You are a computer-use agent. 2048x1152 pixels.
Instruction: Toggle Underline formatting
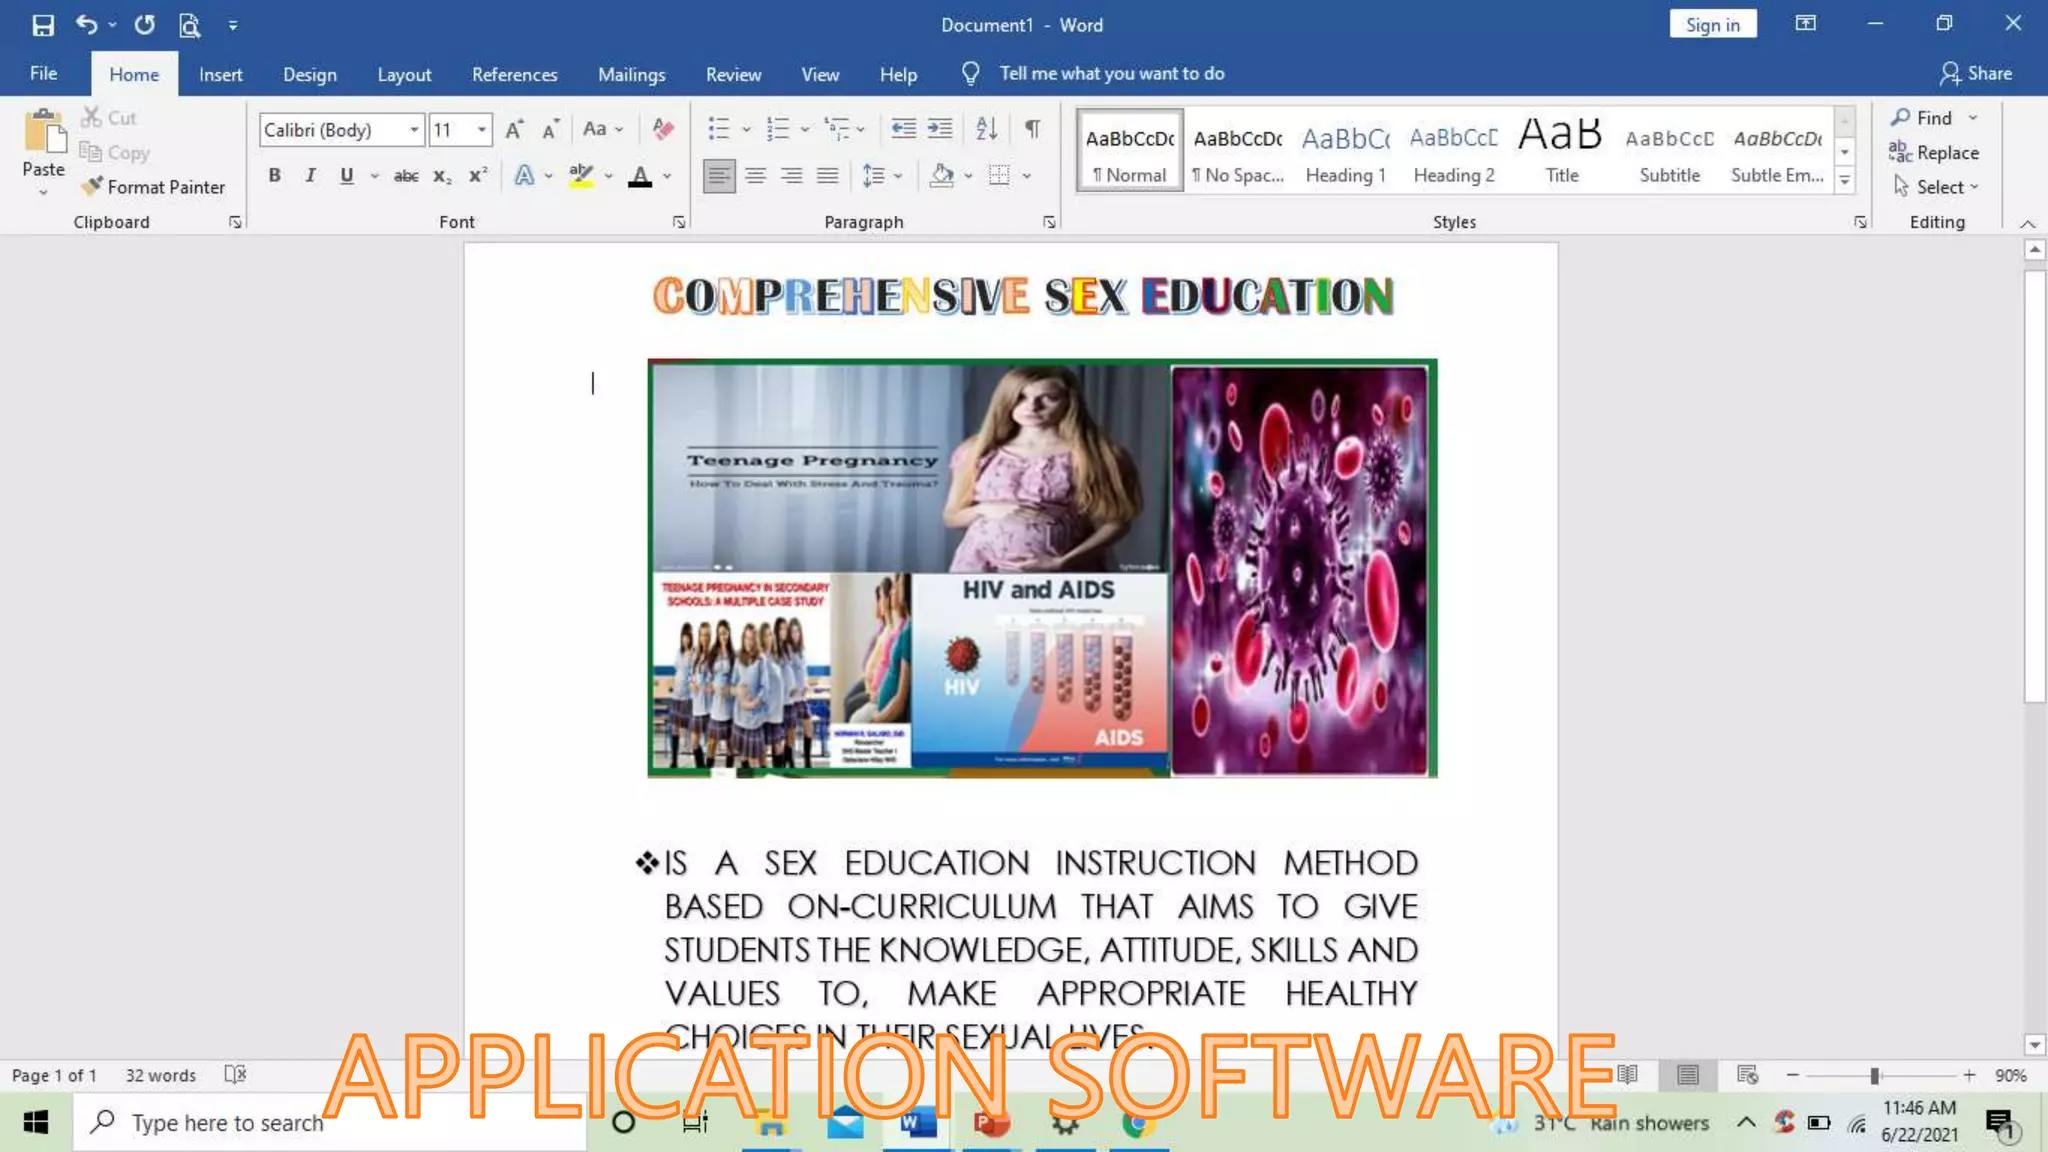[x=347, y=176]
